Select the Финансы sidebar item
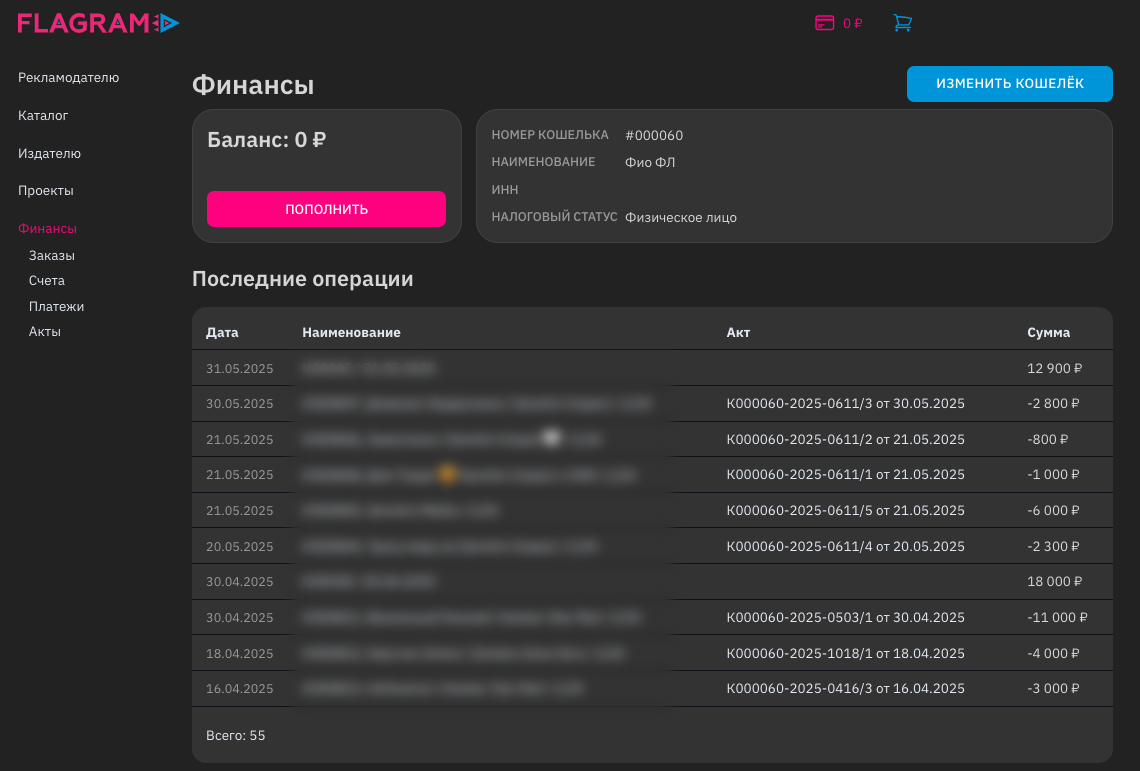This screenshot has height=771, width=1140. [x=47, y=228]
